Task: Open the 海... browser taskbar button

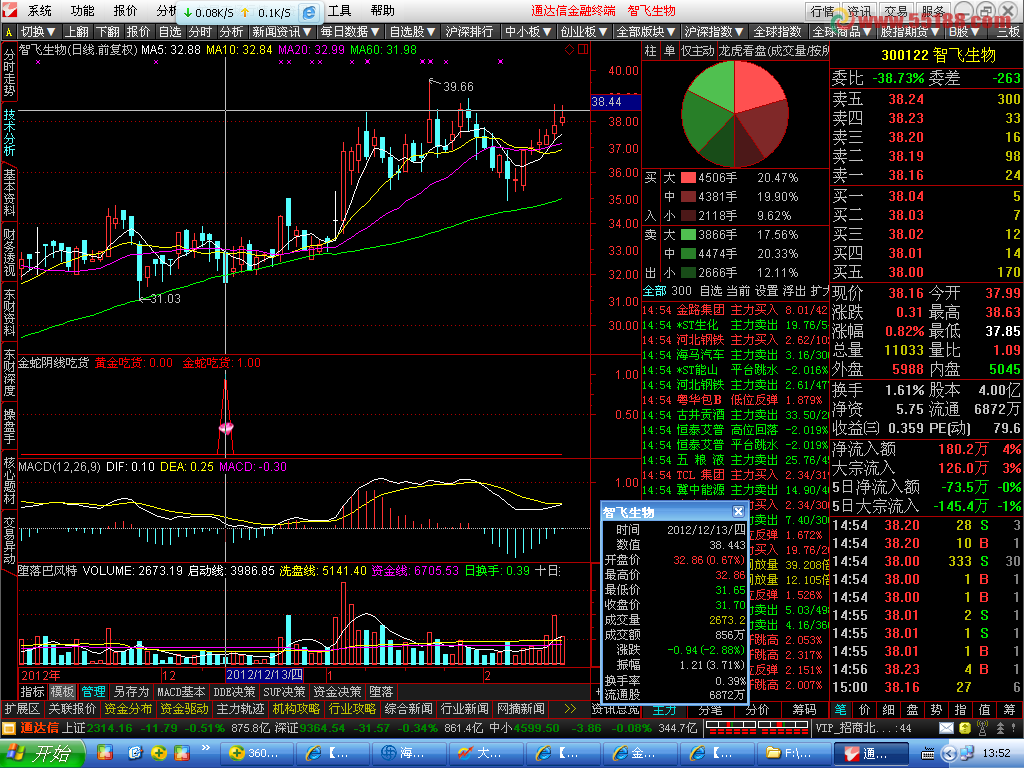Action: point(409,754)
